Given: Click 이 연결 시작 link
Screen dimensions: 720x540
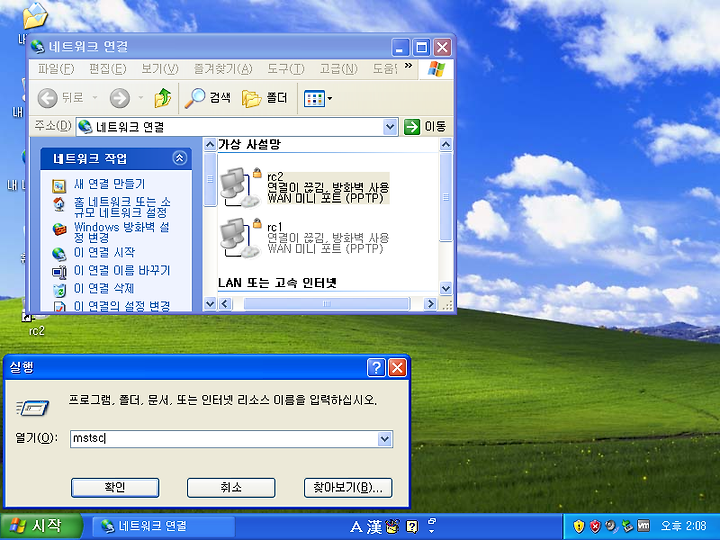Looking at the screenshot, I should coord(104,252).
